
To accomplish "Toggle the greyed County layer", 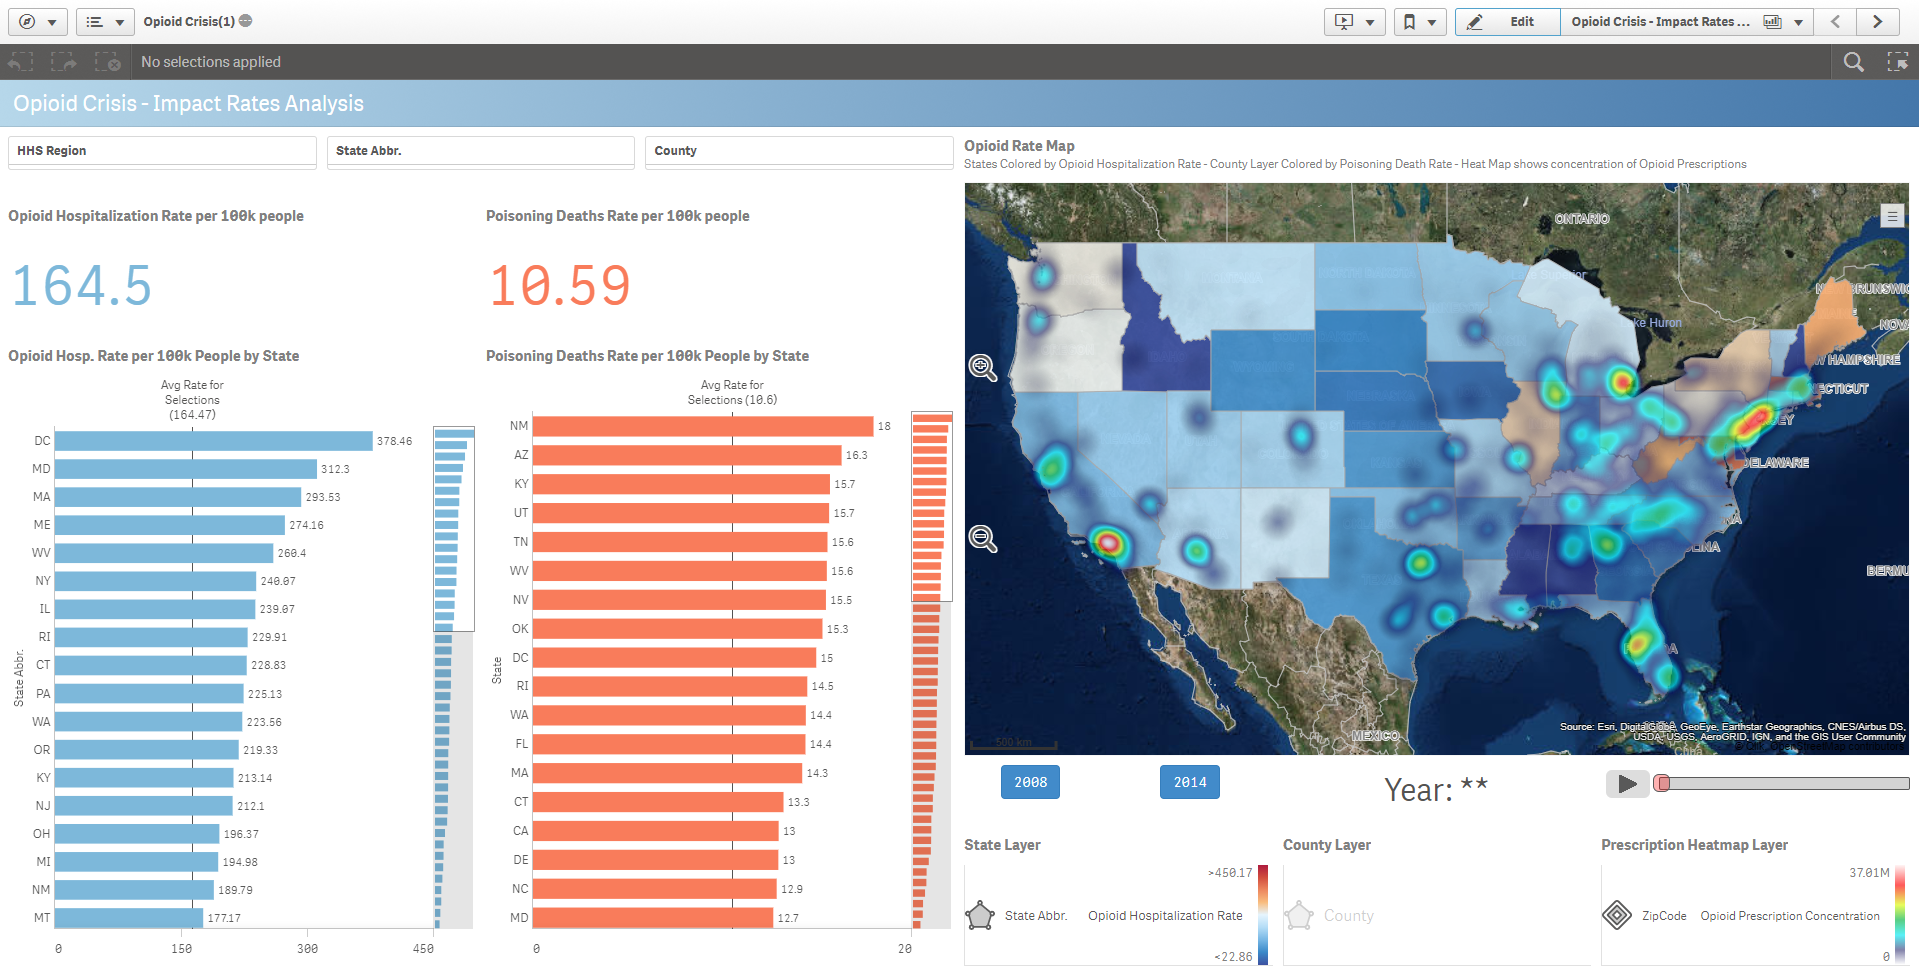I will [x=1299, y=915].
